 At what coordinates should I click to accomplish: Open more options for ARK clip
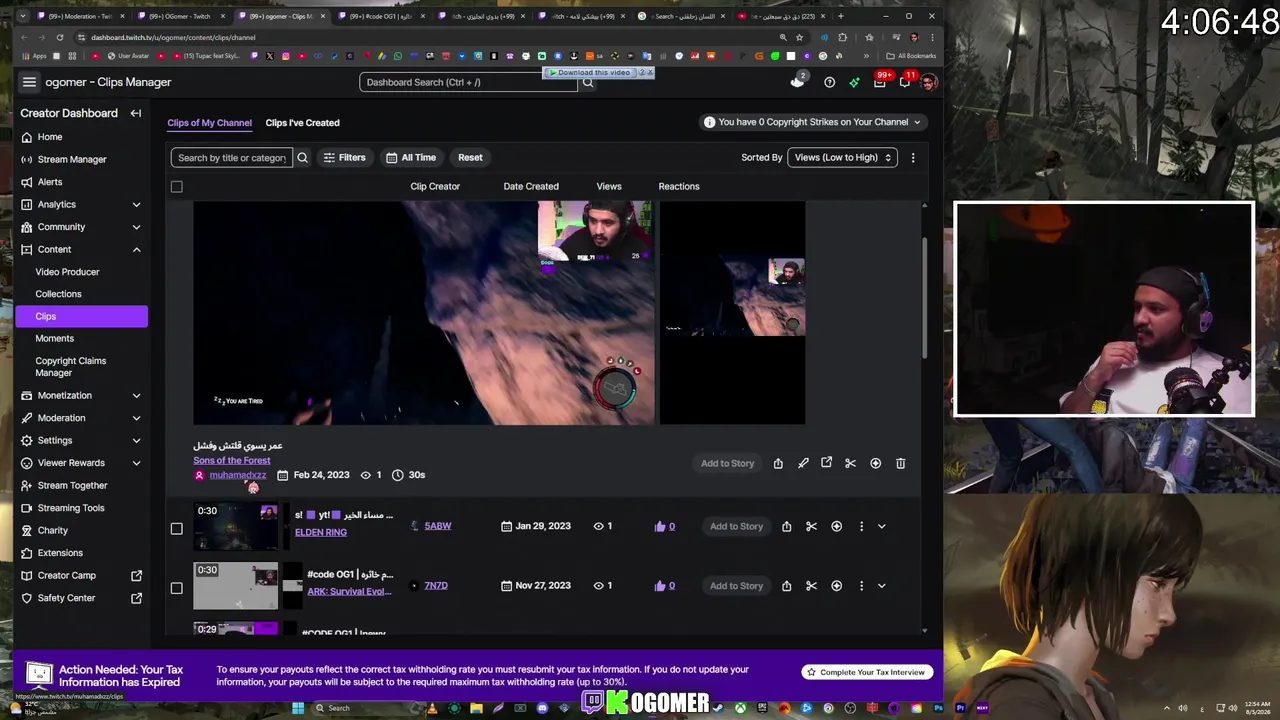click(x=861, y=586)
